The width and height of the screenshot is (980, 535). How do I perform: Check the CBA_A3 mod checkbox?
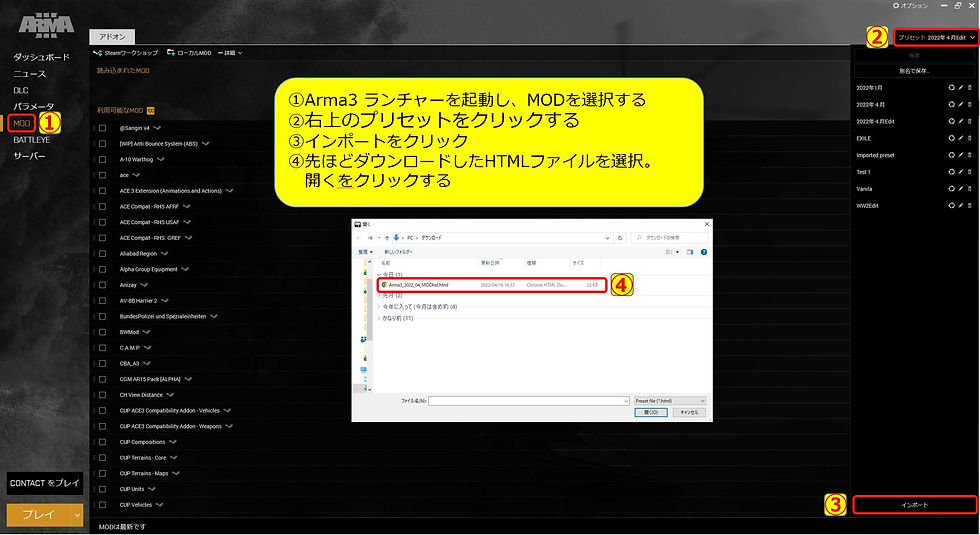[x=102, y=364]
